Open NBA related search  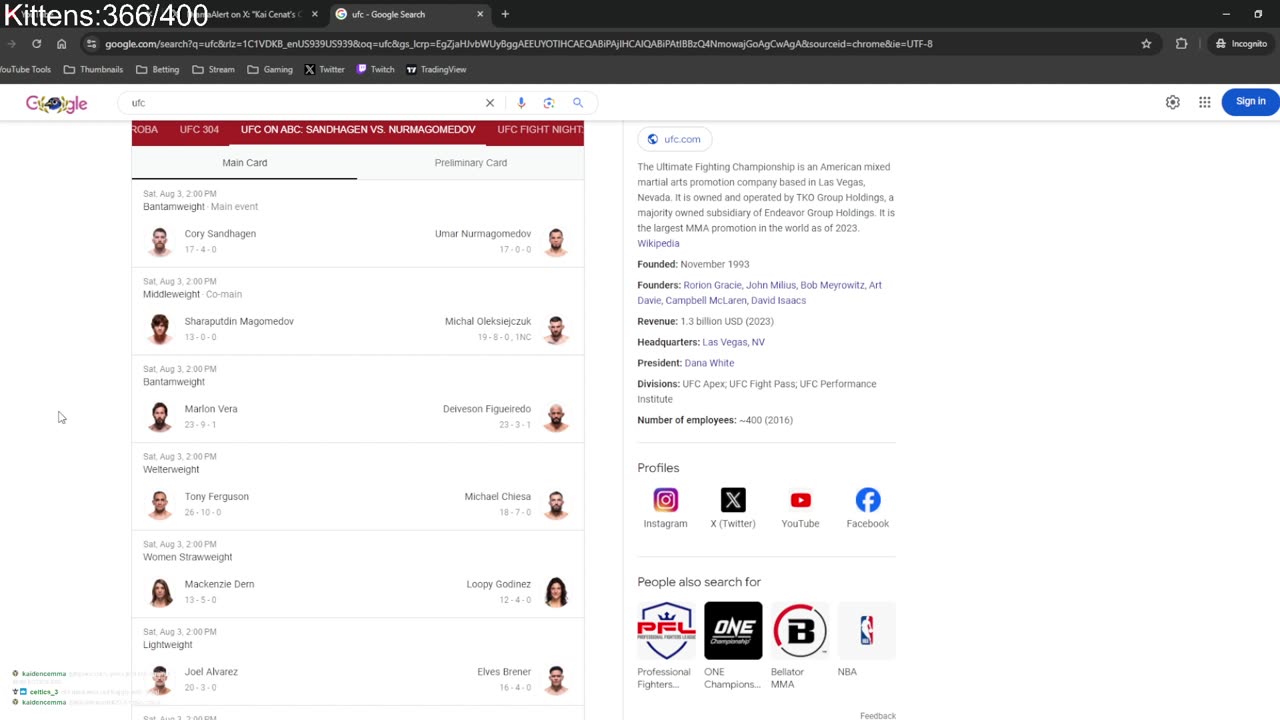[x=866, y=640]
